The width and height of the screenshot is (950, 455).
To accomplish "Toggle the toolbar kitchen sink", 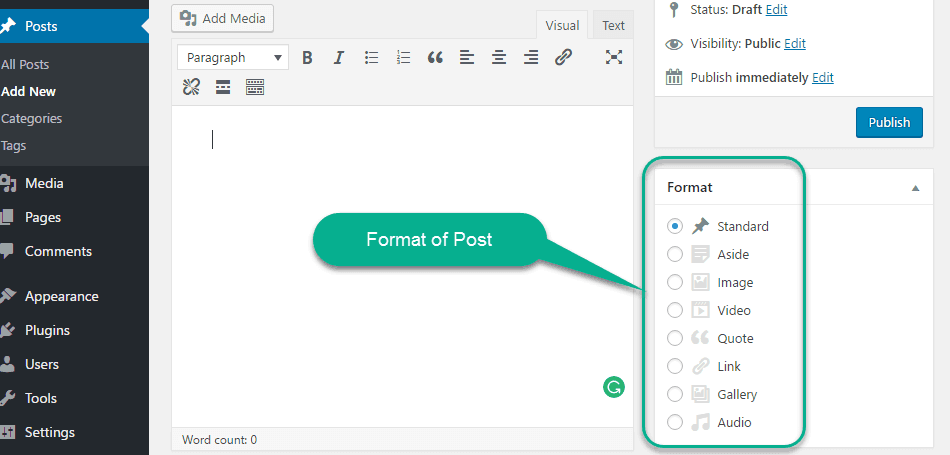I will click(x=255, y=88).
